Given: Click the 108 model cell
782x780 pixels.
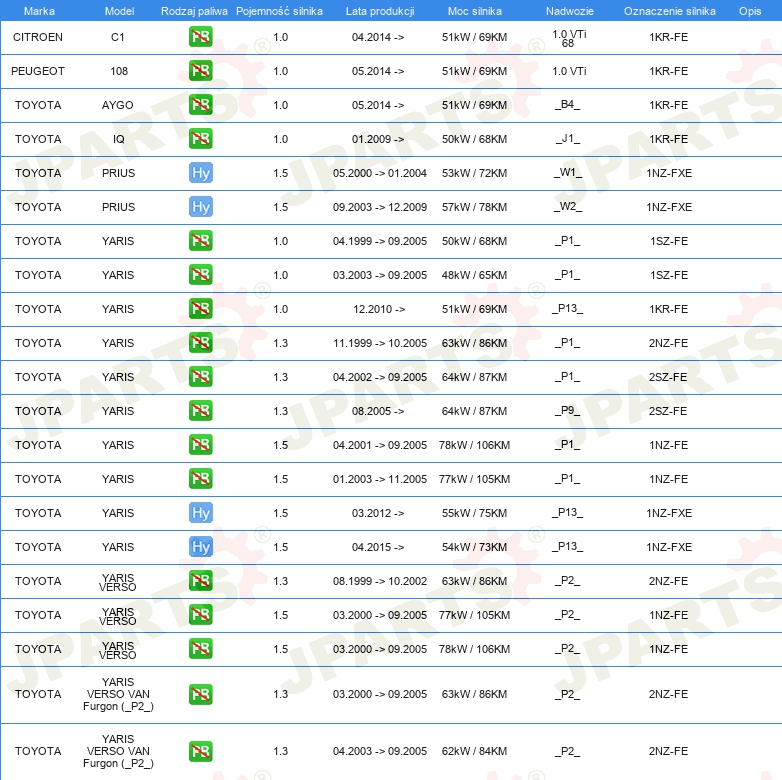Looking at the screenshot, I should 119,71.
